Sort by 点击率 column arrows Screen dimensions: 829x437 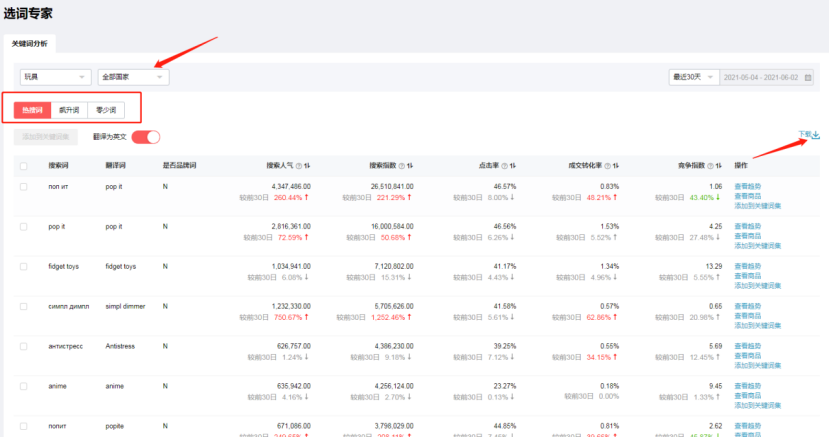(x=512, y=165)
